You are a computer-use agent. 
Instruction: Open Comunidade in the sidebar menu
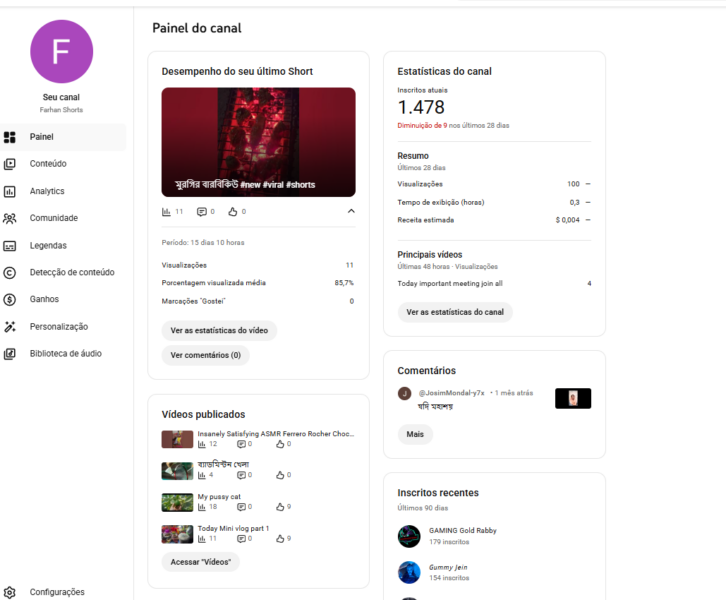63,218
